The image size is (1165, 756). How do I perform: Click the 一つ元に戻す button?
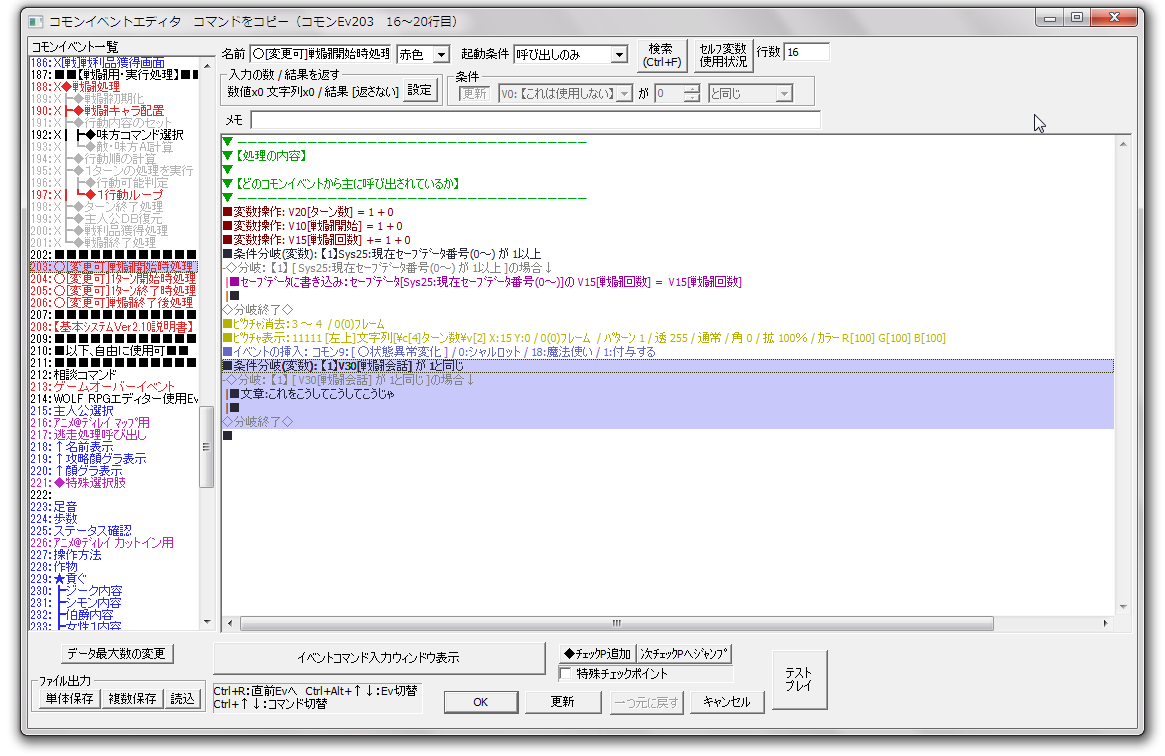point(646,702)
